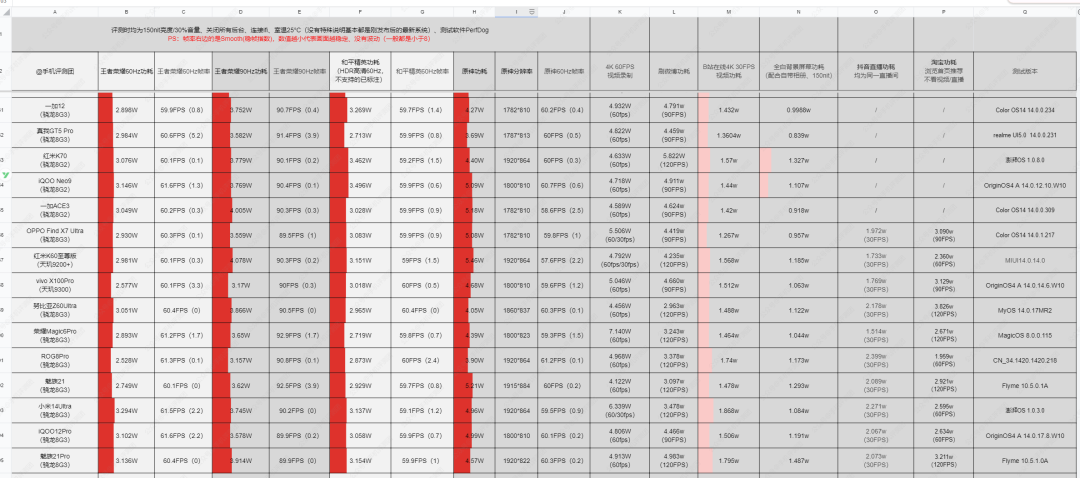1080x478 pixels.
Task: Select the '2.898W' power cell
Action: 126,110
